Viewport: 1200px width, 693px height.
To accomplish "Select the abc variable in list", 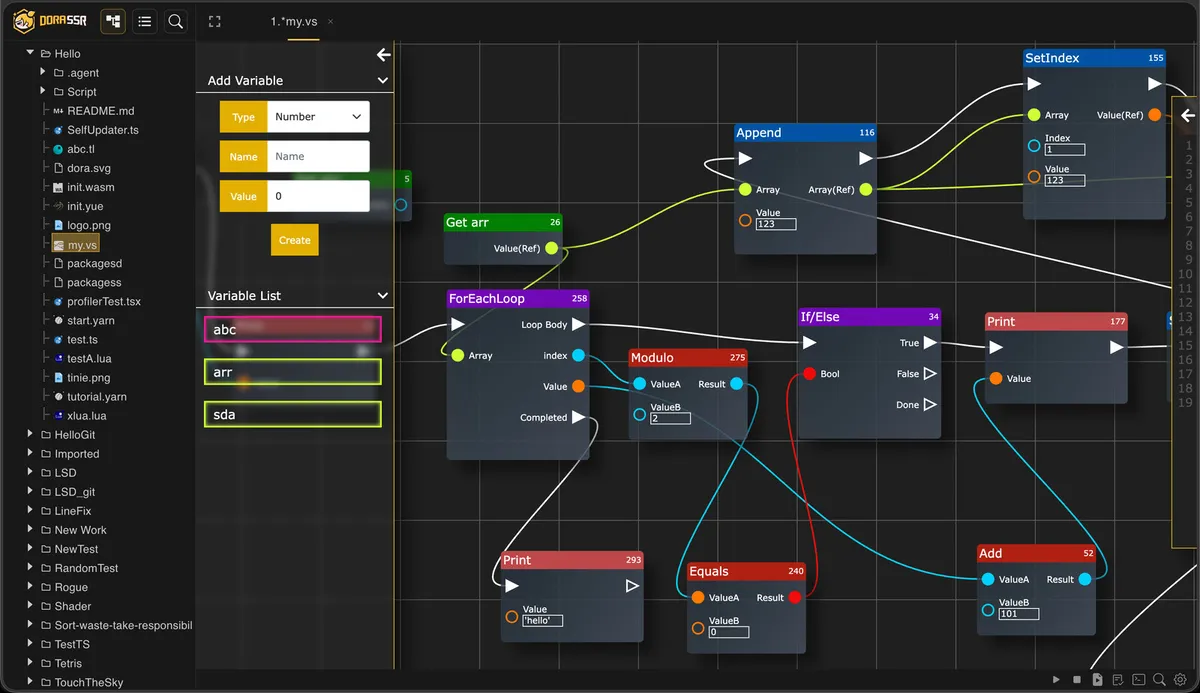I will click(293, 329).
